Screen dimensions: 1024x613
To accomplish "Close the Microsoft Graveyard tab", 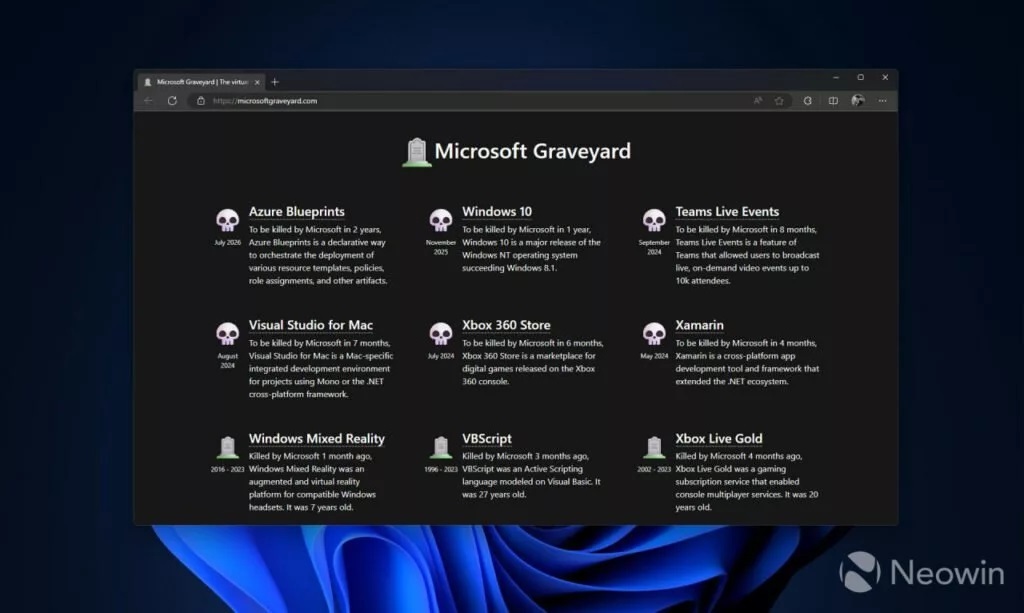I will 257,82.
